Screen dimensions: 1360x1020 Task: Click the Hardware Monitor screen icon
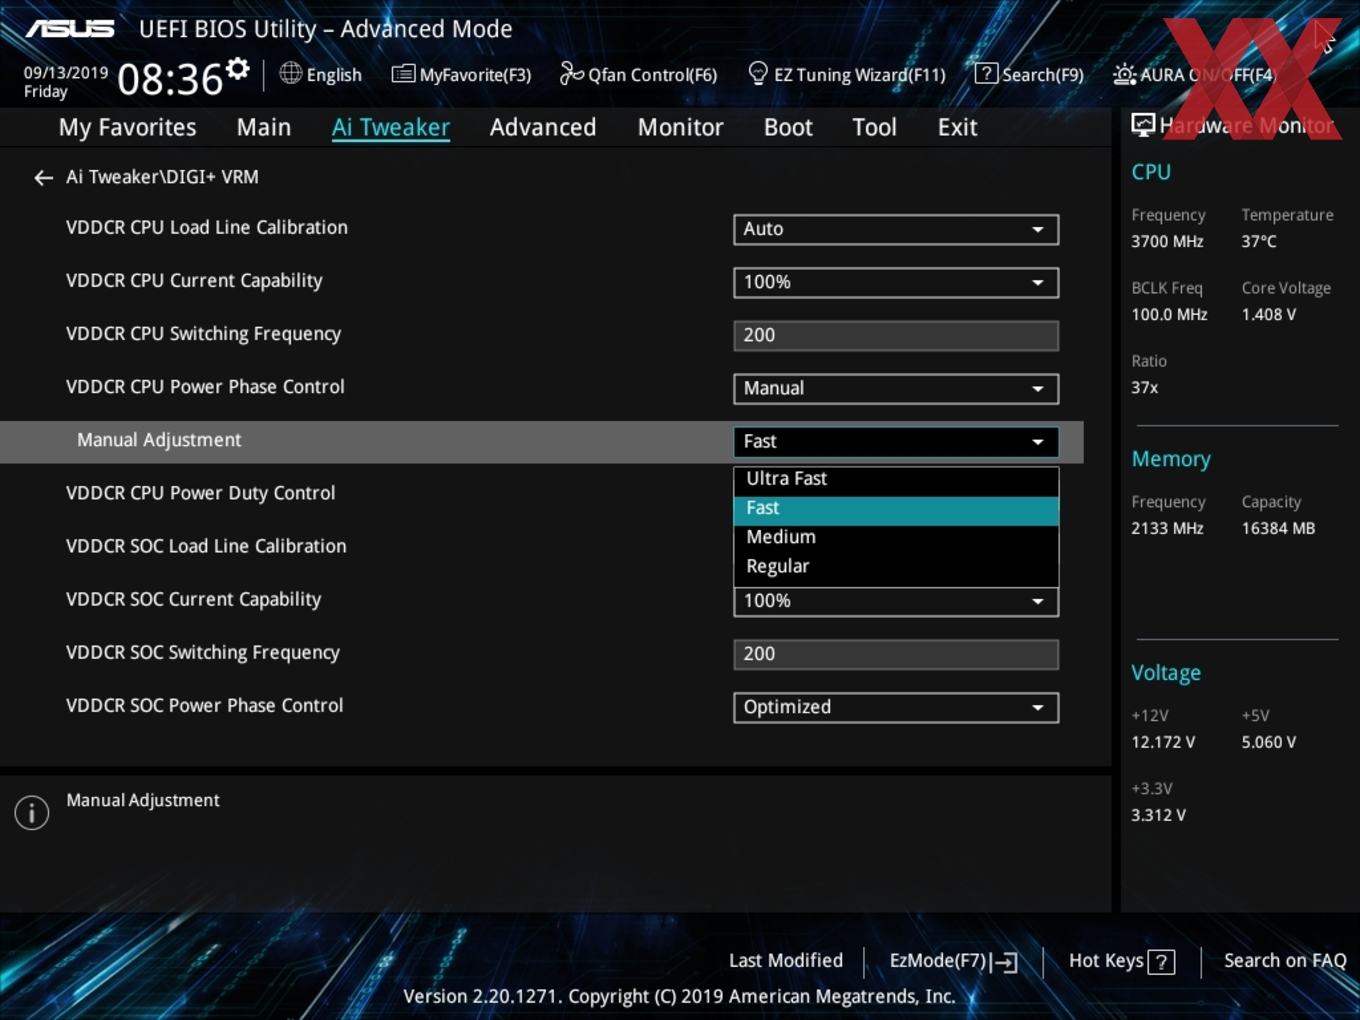tap(1143, 125)
